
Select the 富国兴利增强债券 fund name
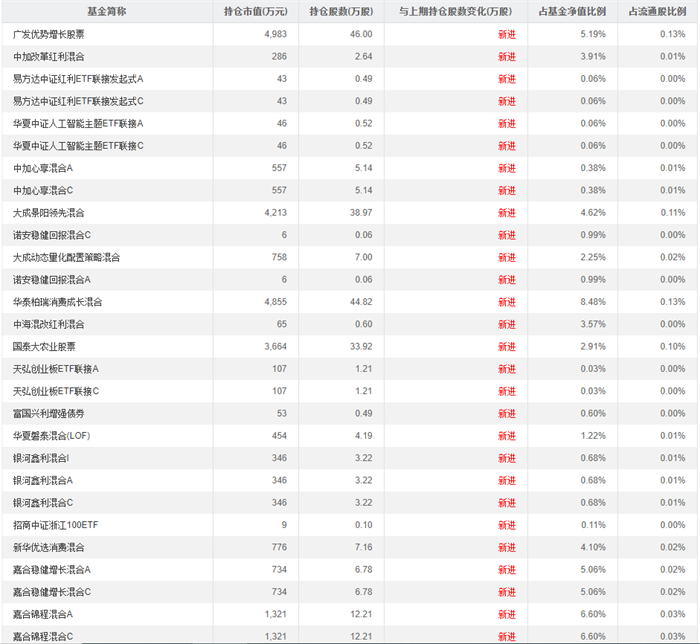click(49, 414)
